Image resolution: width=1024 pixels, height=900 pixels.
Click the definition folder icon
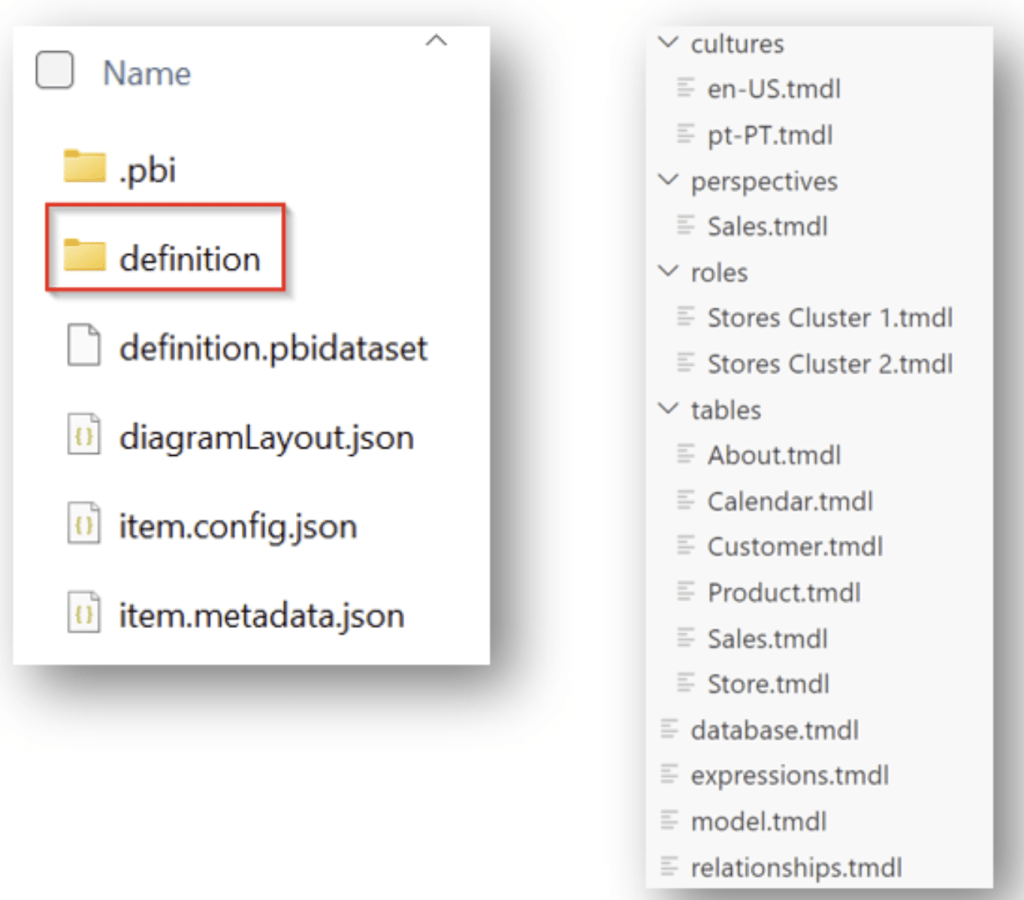[x=84, y=257]
